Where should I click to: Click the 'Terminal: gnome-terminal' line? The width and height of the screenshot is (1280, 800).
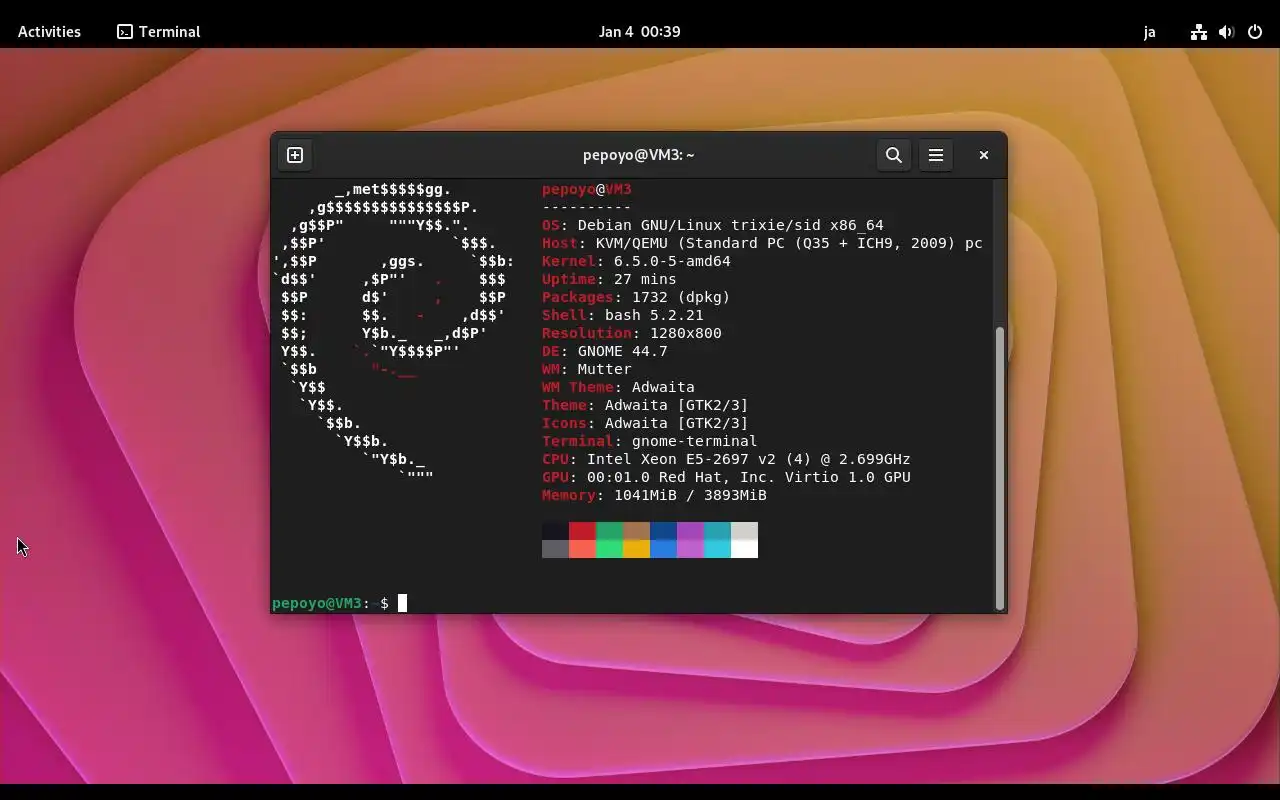[x=650, y=441]
